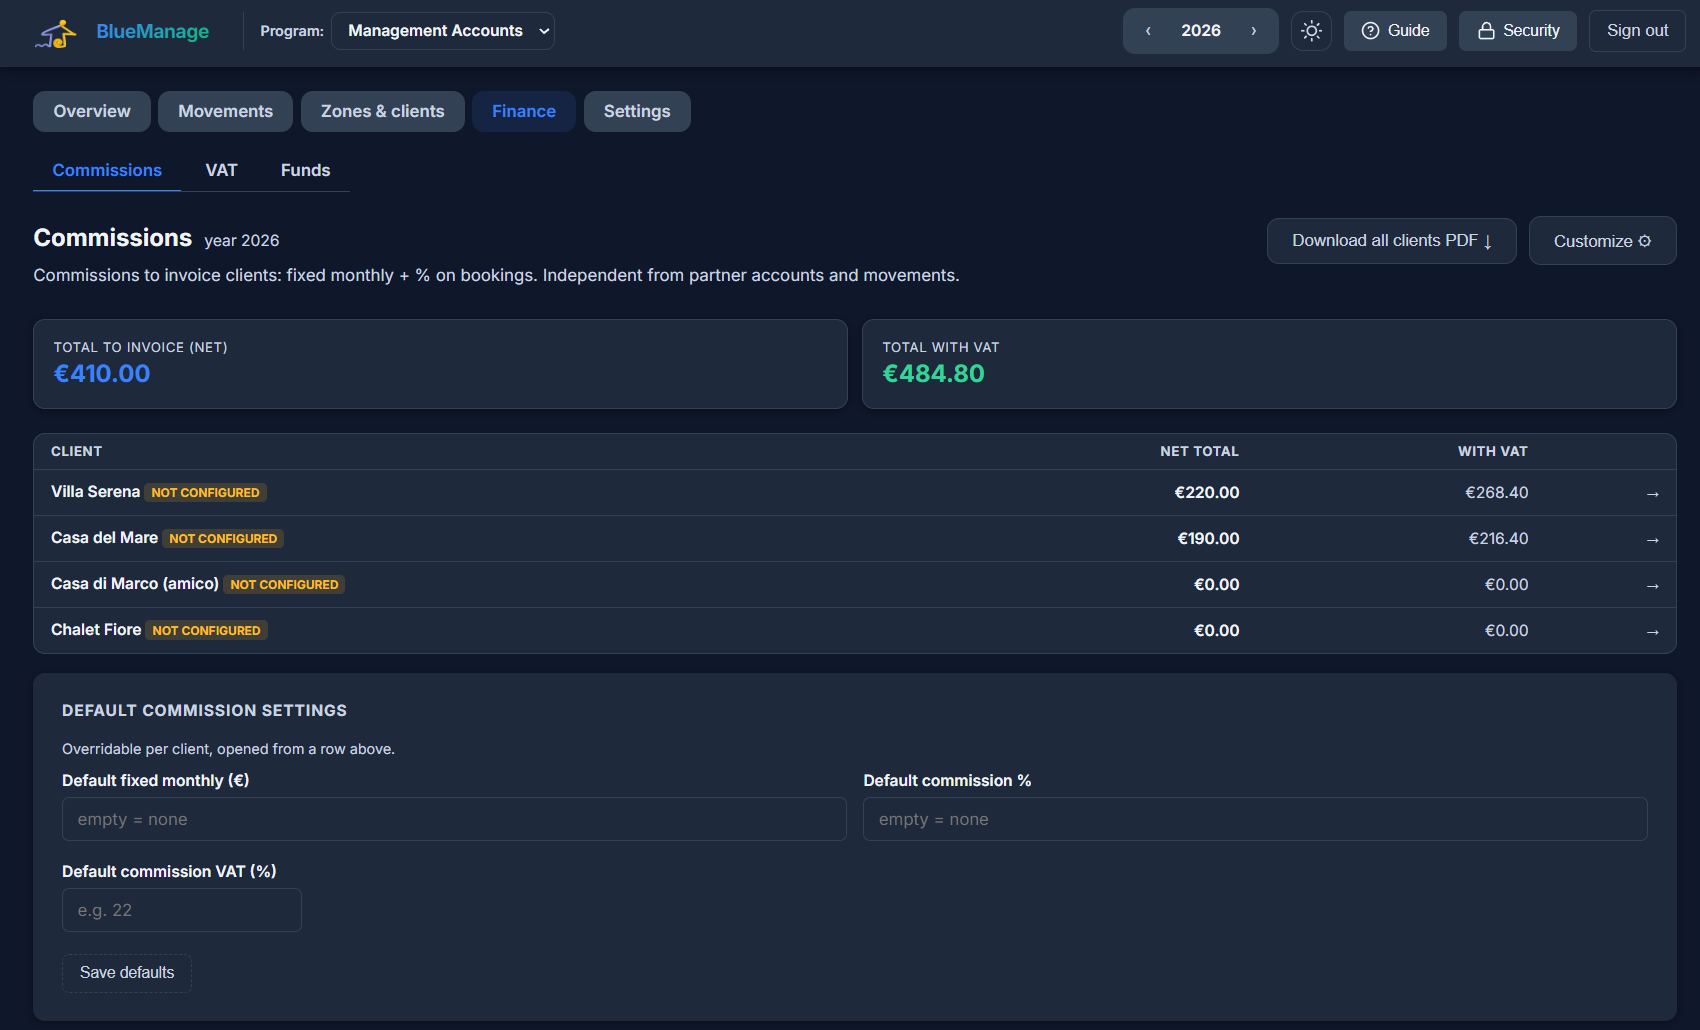Screen dimensions: 1700x1030
Task: Go to next year arrow
Action: click(1253, 31)
